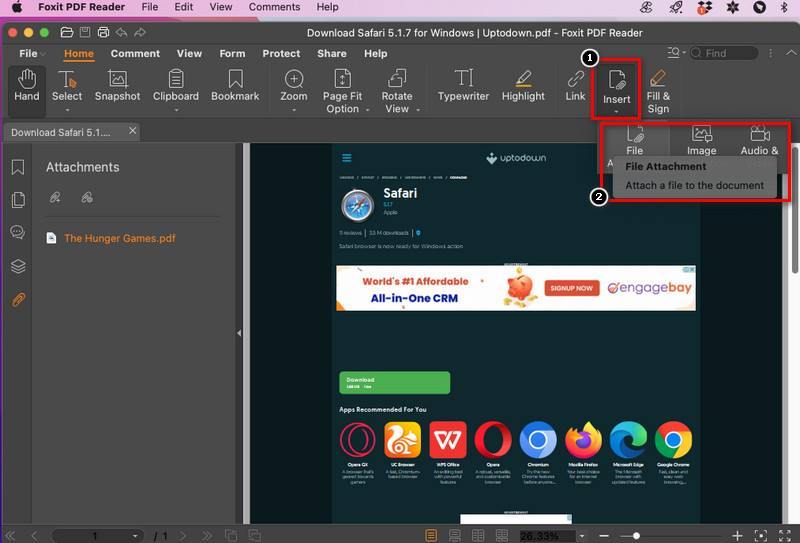Expand the Clipboard dropdown arrow
The height and width of the screenshot is (543, 800).
pos(176,110)
